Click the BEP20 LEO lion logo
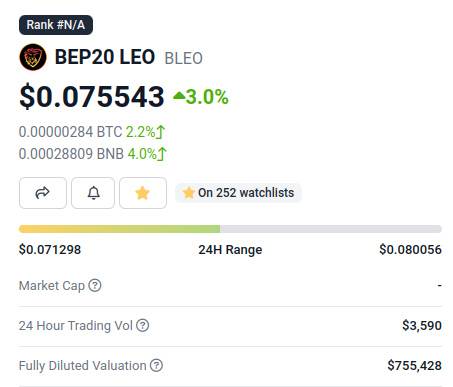 33,57
